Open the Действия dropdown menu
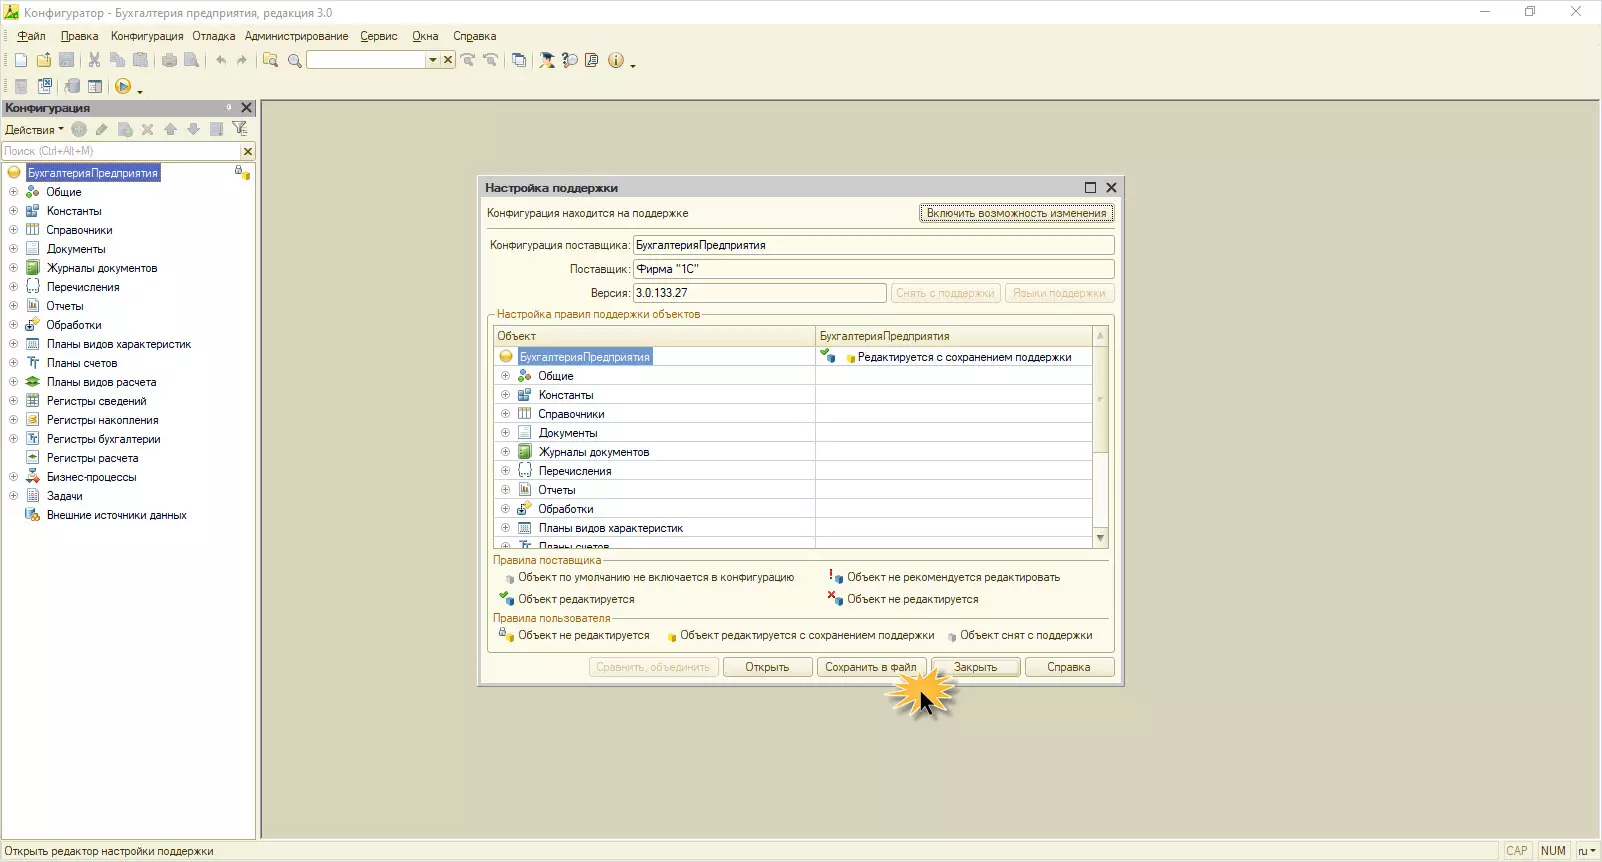Screen dimensions: 1602x862 pos(34,130)
